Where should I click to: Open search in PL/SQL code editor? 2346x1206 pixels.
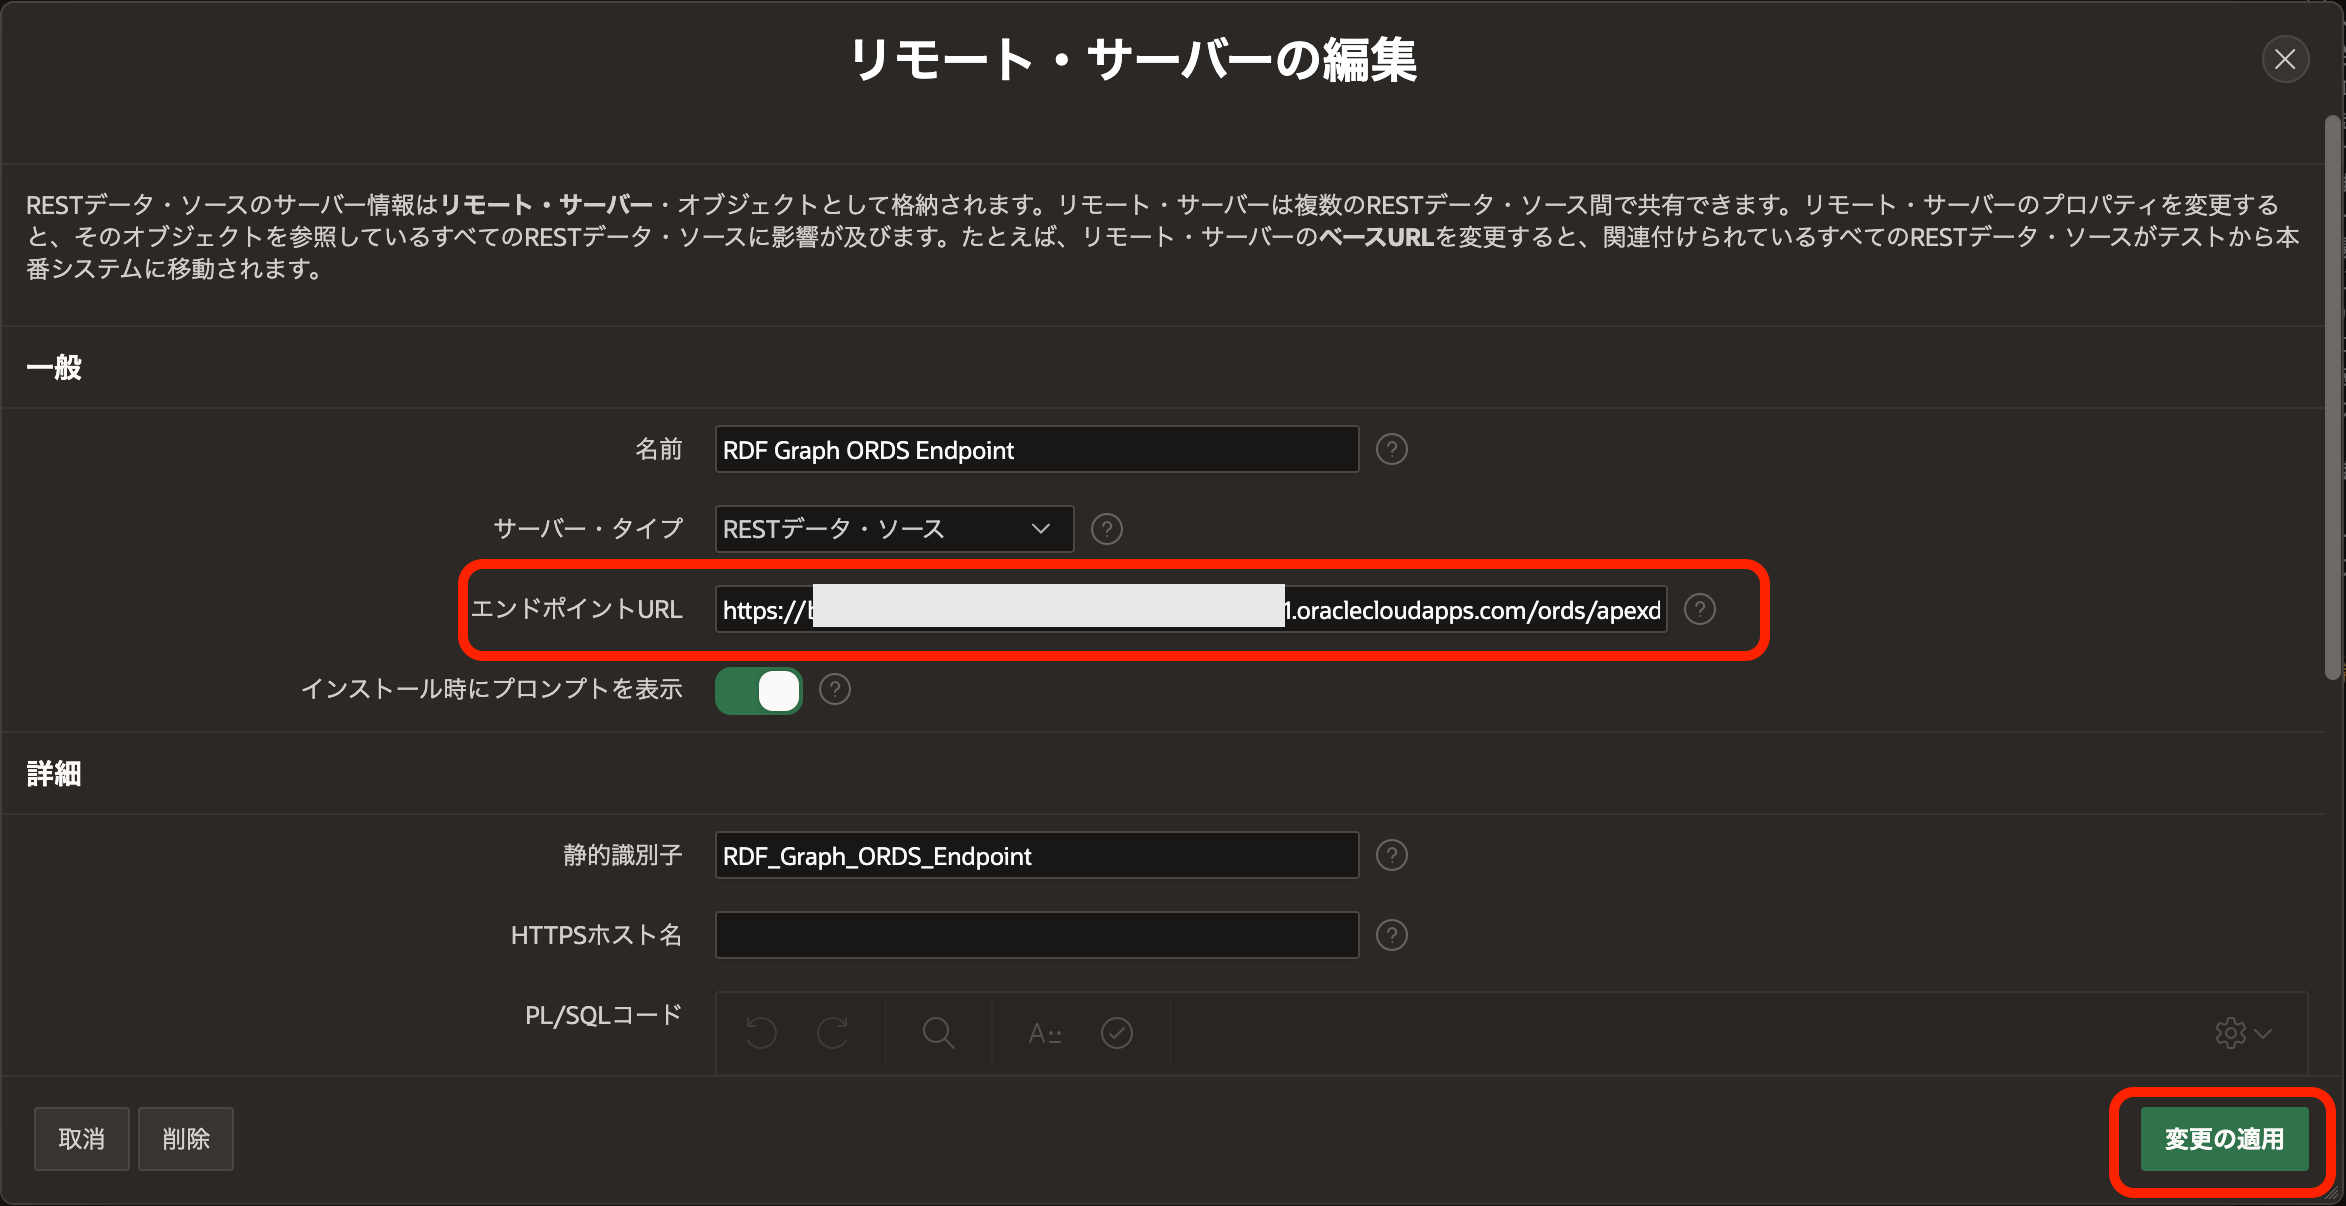coord(938,1033)
